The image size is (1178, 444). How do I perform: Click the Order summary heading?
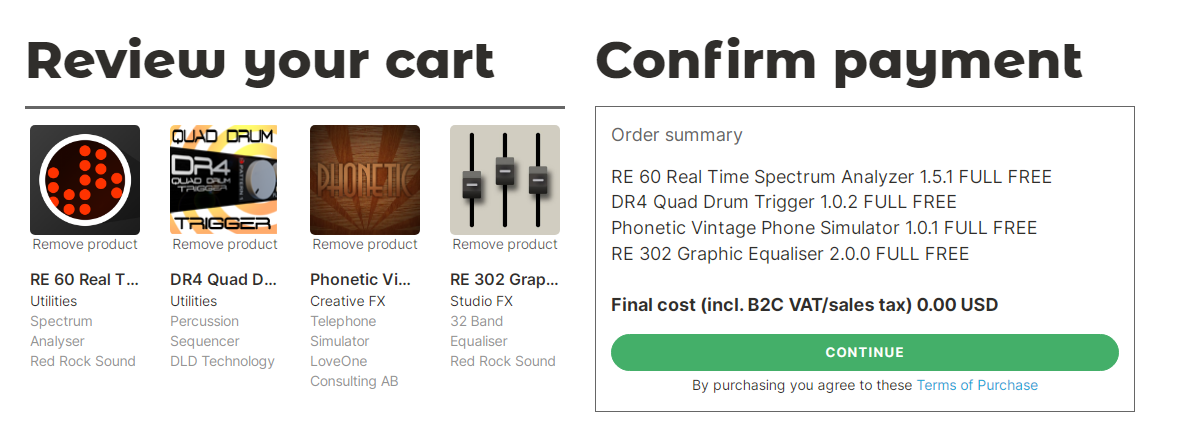(677, 135)
